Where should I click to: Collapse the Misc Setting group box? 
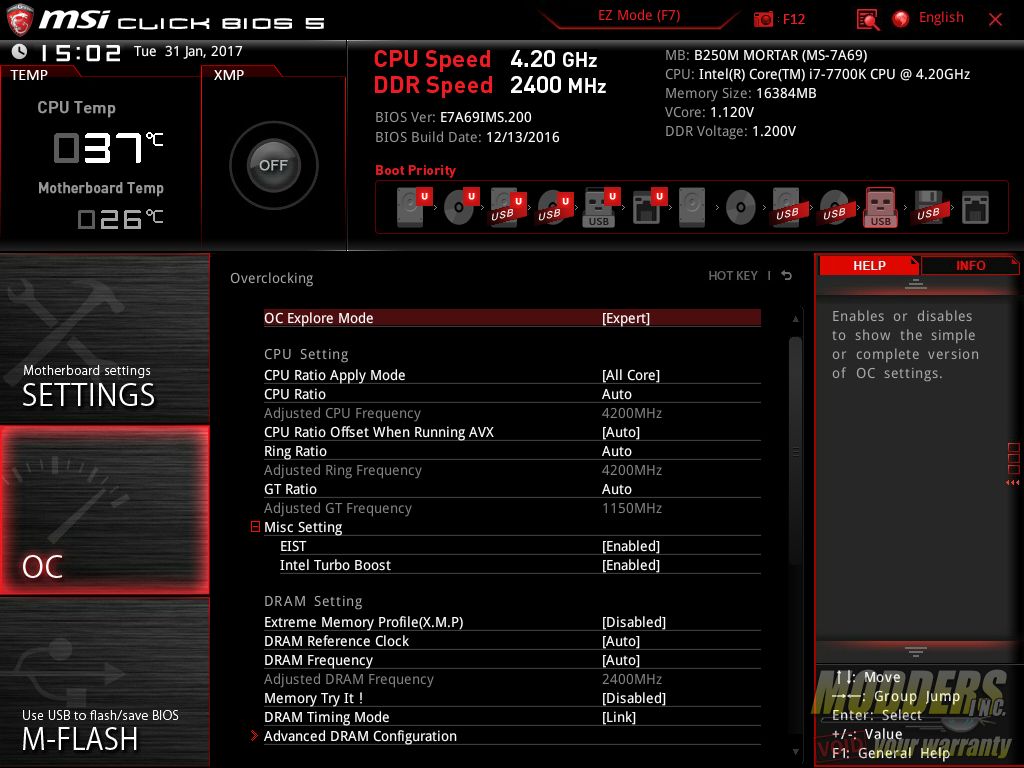click(255, 526)
